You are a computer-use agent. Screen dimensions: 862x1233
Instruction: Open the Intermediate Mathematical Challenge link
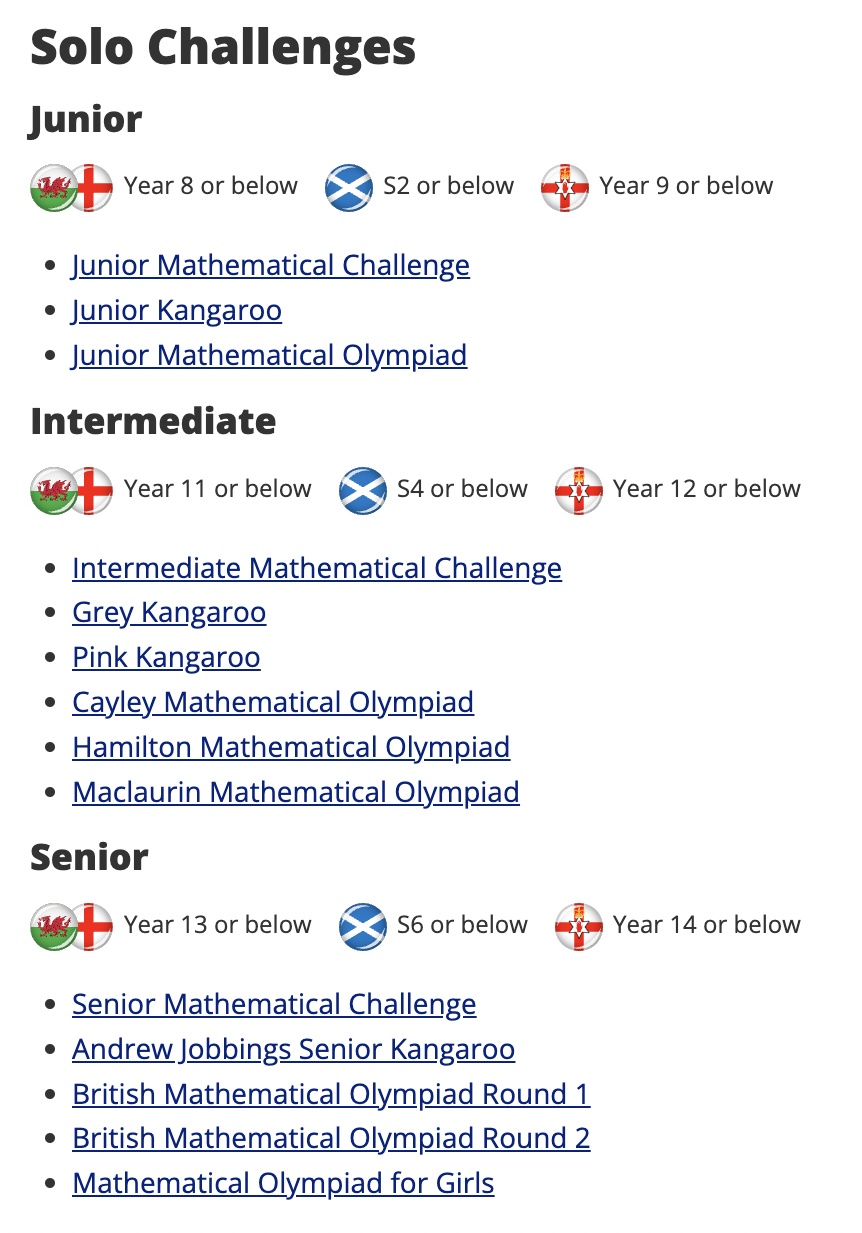[316, 569]
